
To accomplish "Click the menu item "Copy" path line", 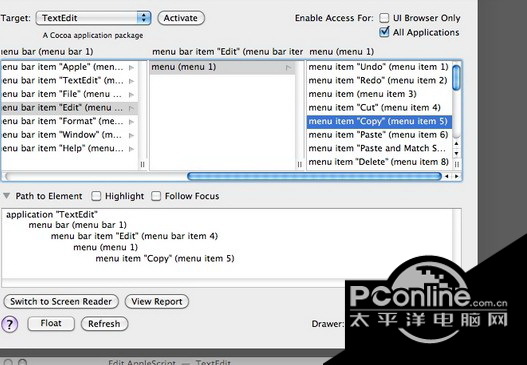I will [x=165, y=258].
